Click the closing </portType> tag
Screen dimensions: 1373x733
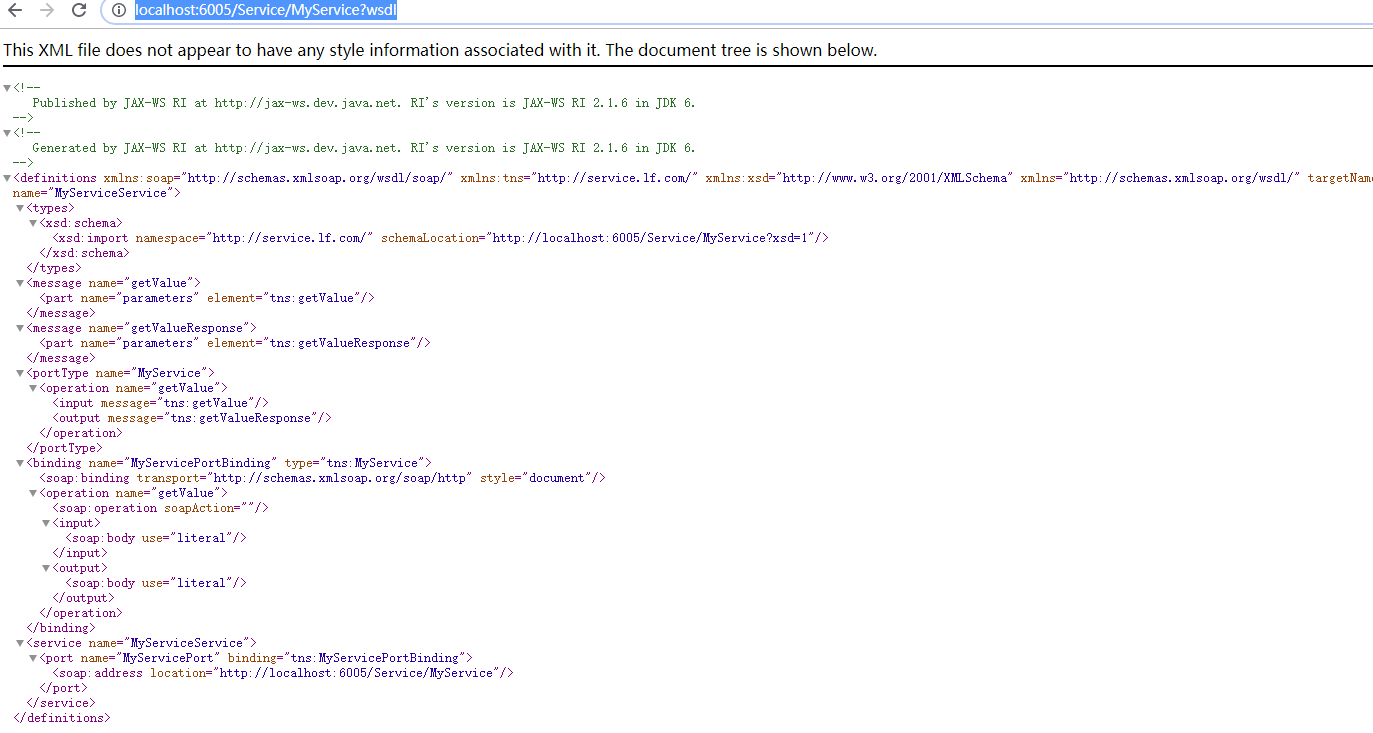tap(64, 448)
